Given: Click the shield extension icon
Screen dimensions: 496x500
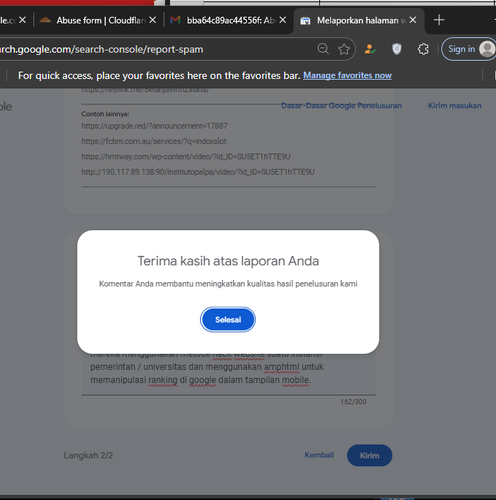Looking at the screenshot, I should point(397,49).
